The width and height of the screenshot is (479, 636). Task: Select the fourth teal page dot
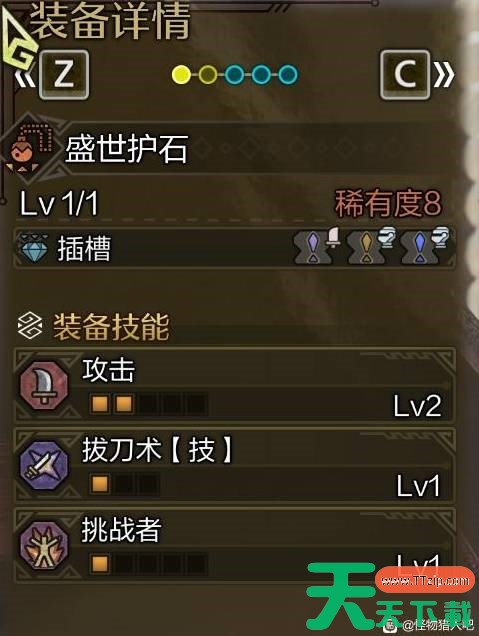point(261,75)
